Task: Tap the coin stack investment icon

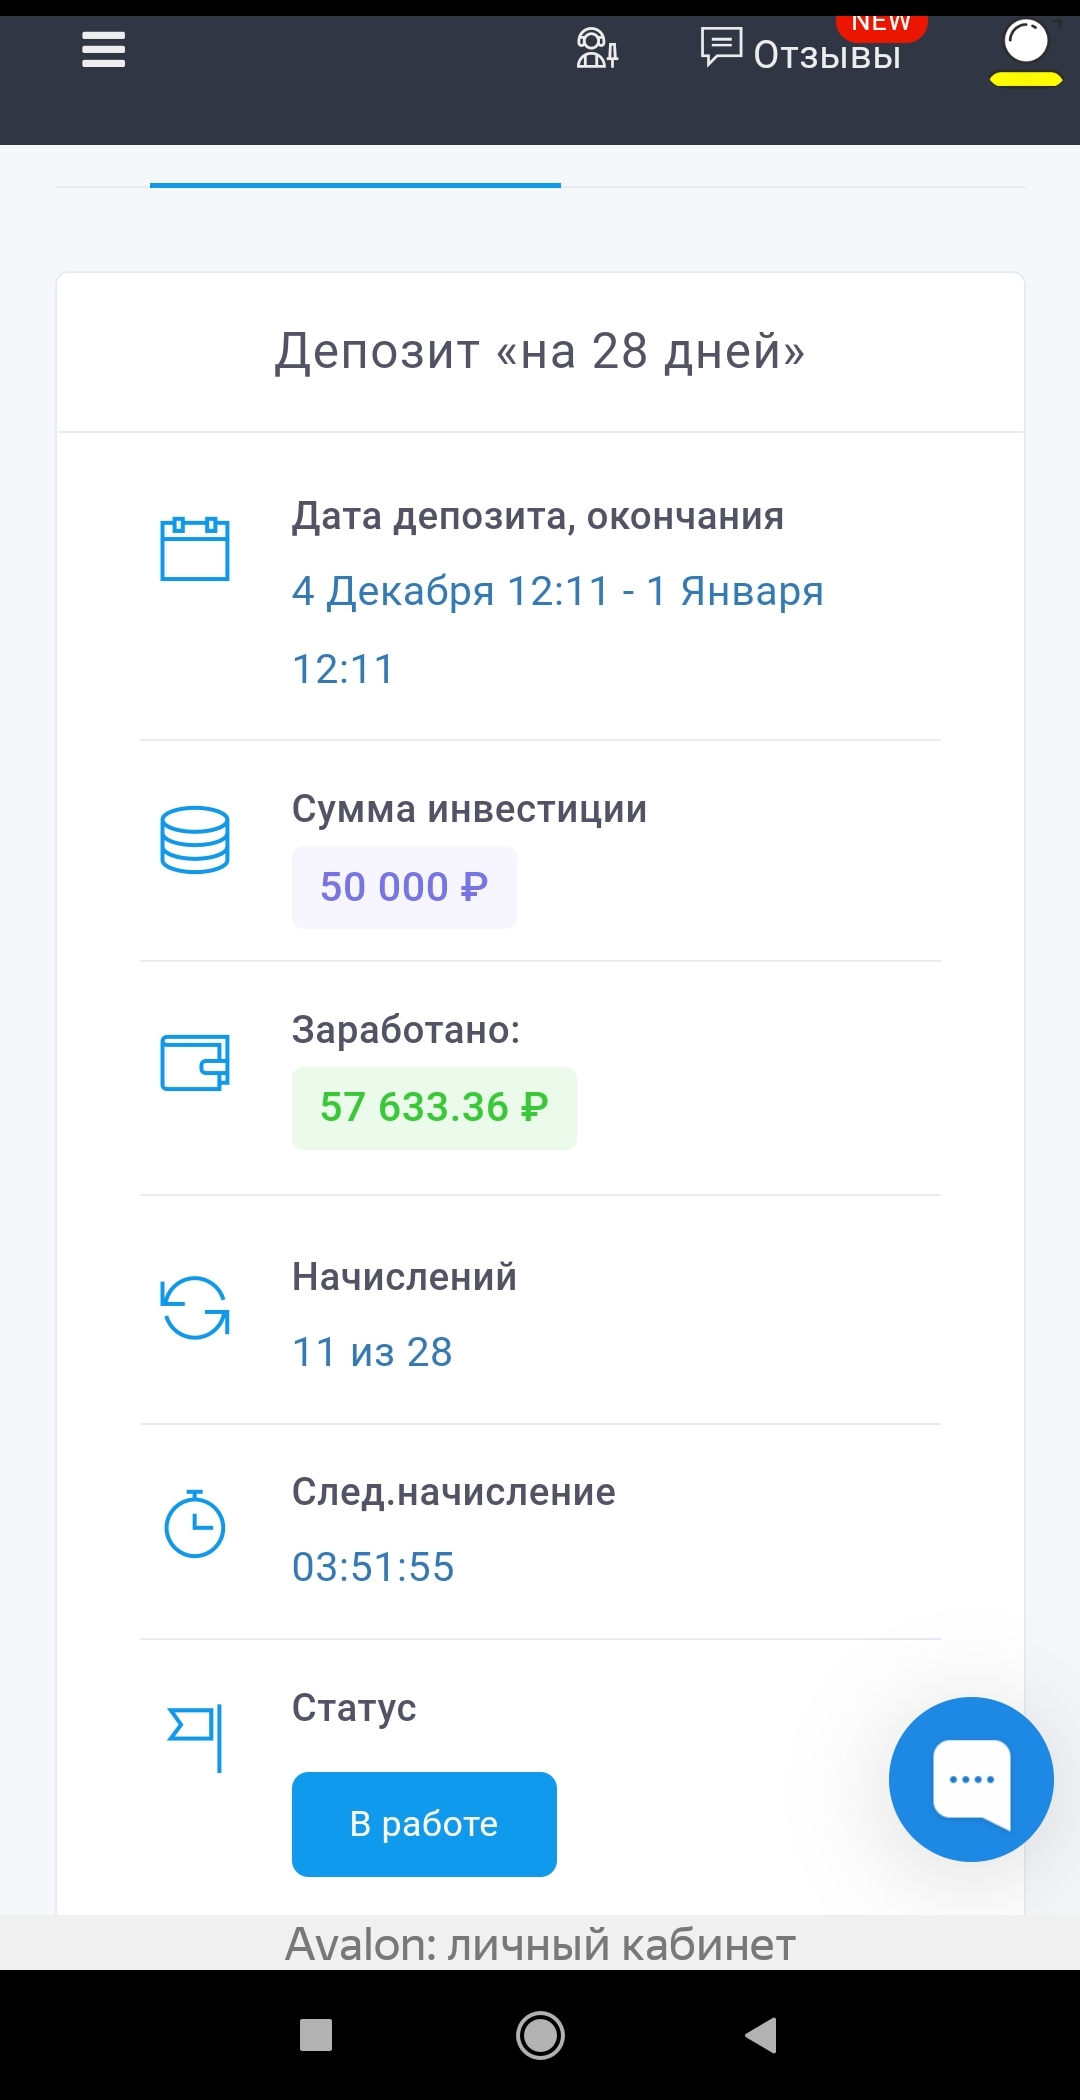Action: (195, 840)
